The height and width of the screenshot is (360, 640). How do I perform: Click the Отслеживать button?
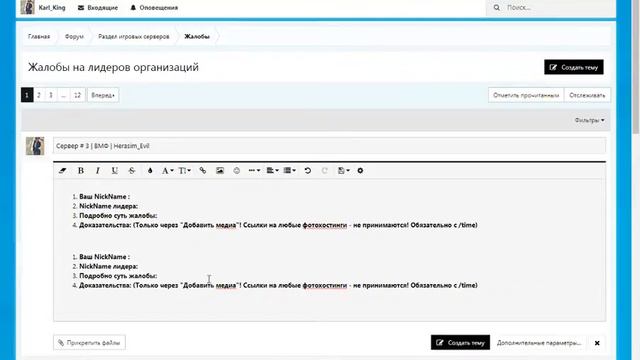(587, 95)
